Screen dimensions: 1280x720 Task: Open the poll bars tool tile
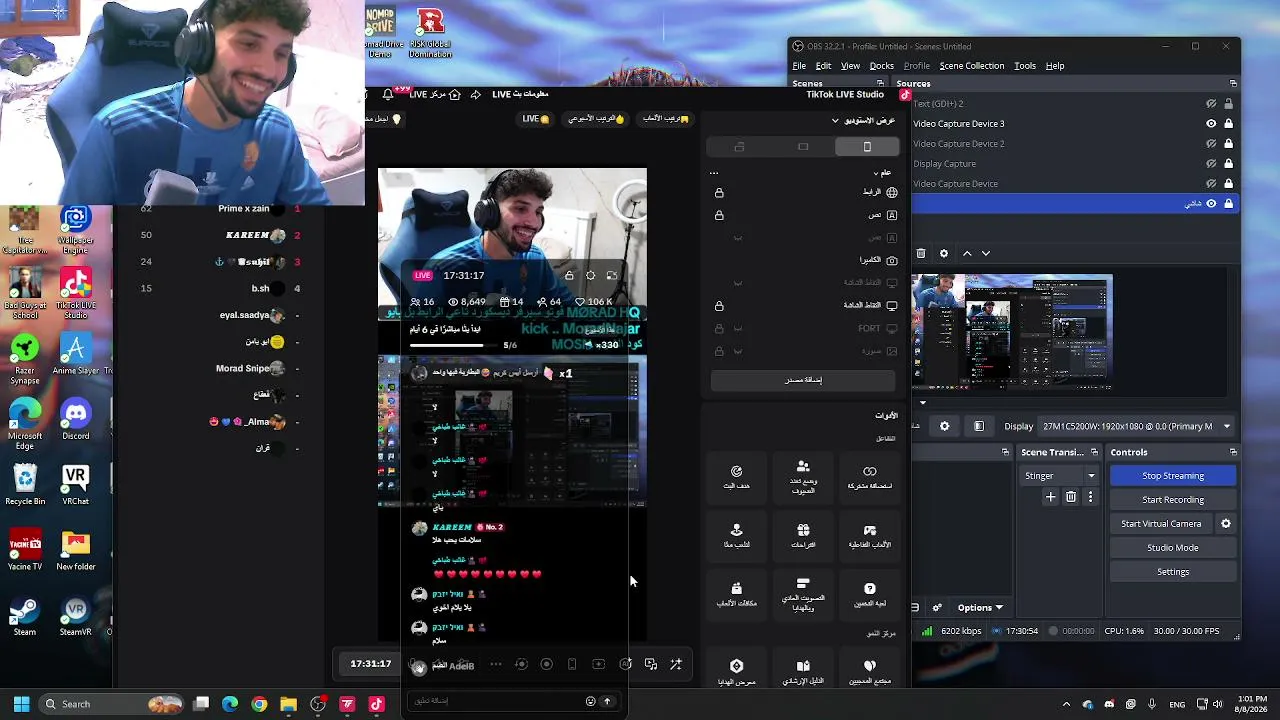[x=803, y=594]
